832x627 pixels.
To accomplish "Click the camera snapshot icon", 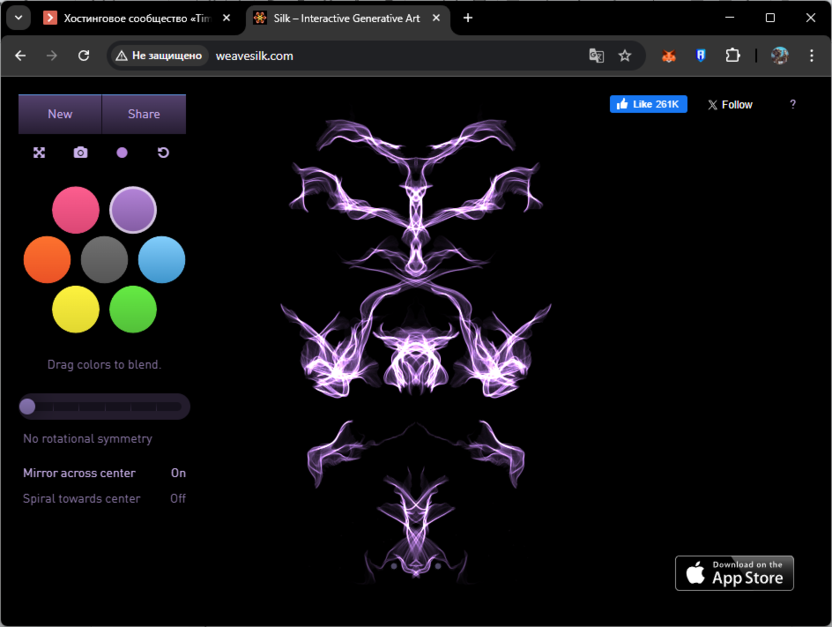I will coord(81,153).
